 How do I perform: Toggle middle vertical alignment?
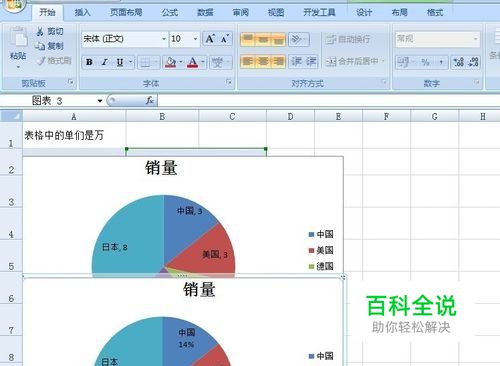click(x=263, y=39)
